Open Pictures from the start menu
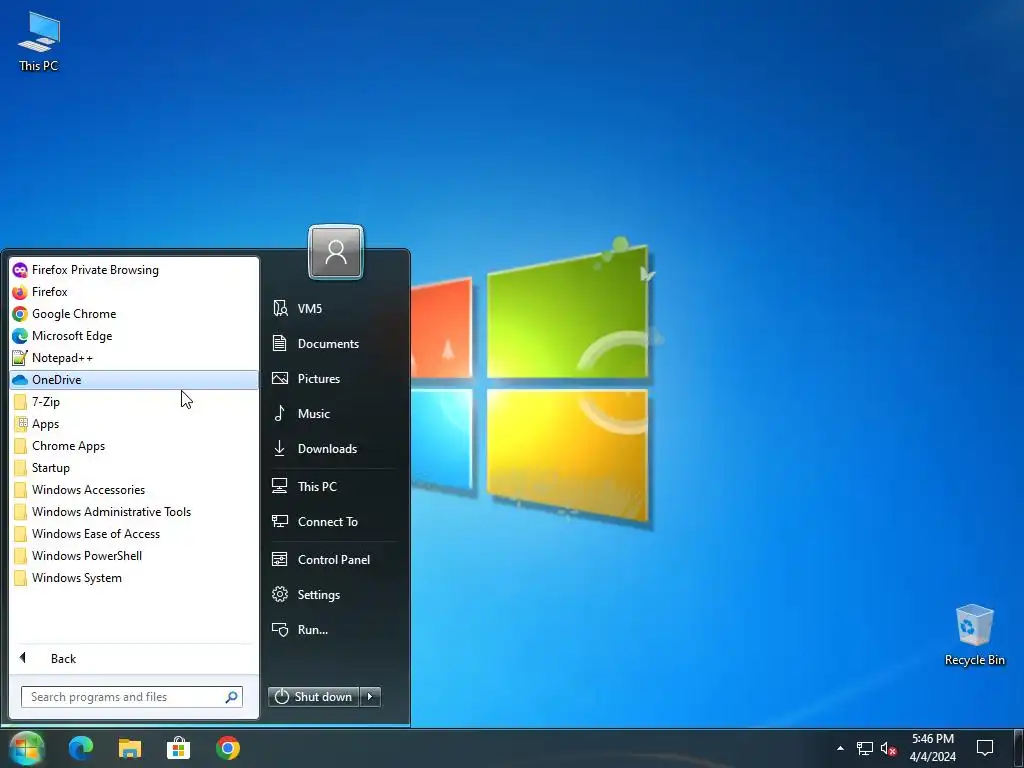This screenshot has width=1024, height=768. click(334, 379)
